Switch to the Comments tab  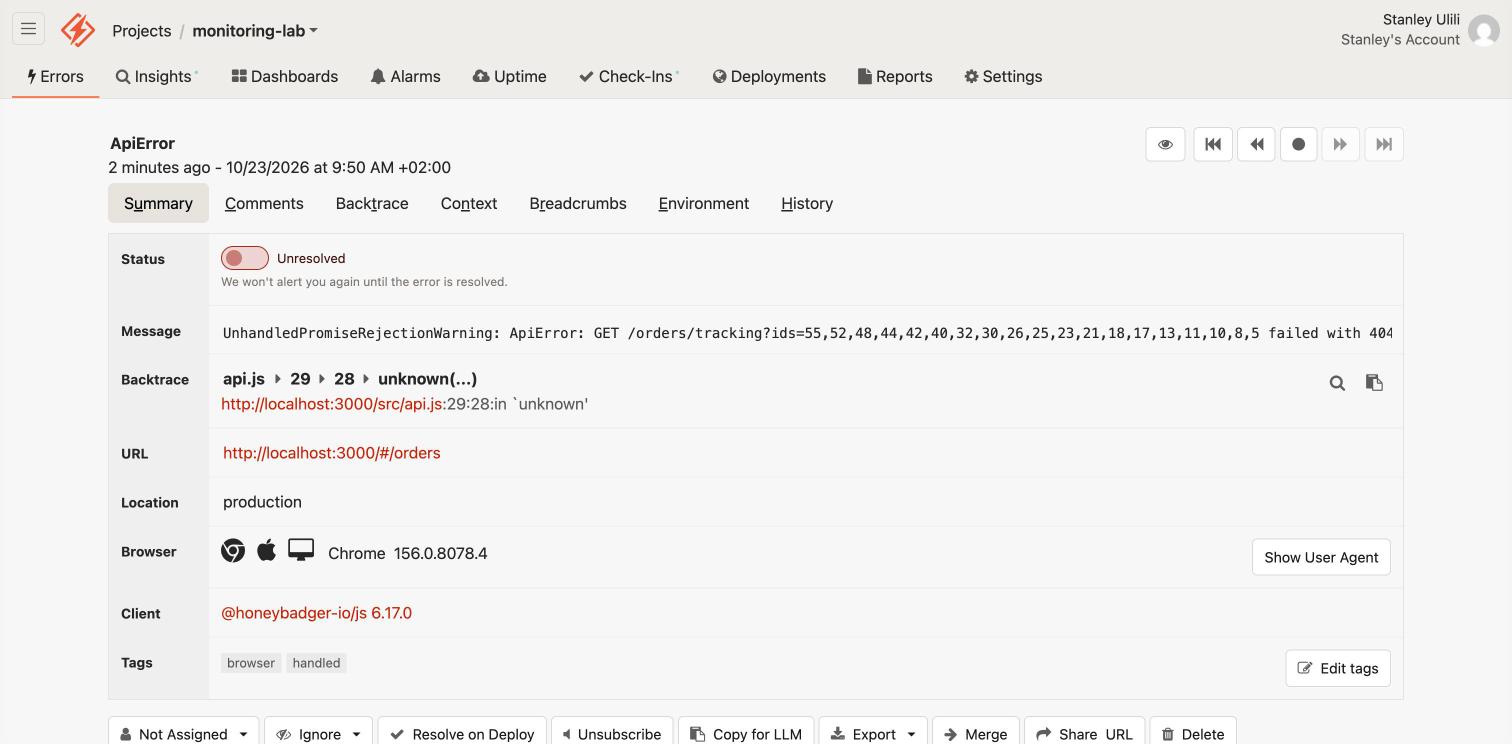264,203
